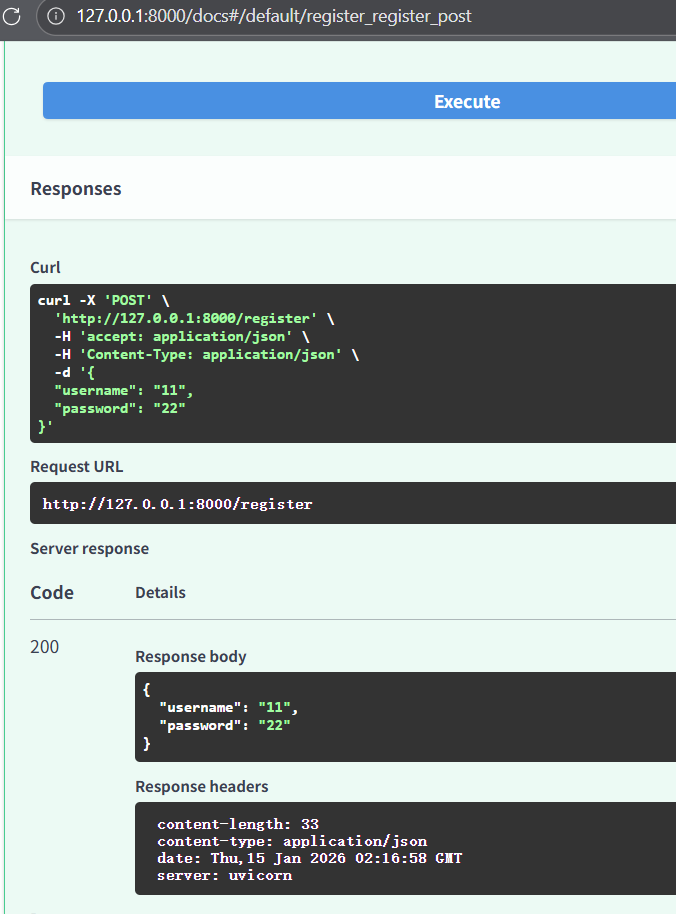Viewport: 676px width, 914px height.
Task: Select the Details column header
Action: [160, 593]
